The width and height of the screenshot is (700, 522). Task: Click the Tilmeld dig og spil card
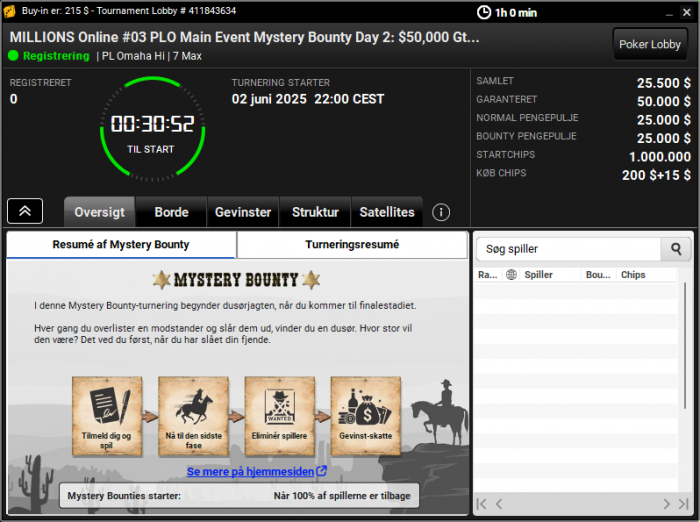[x=107, y=416]
